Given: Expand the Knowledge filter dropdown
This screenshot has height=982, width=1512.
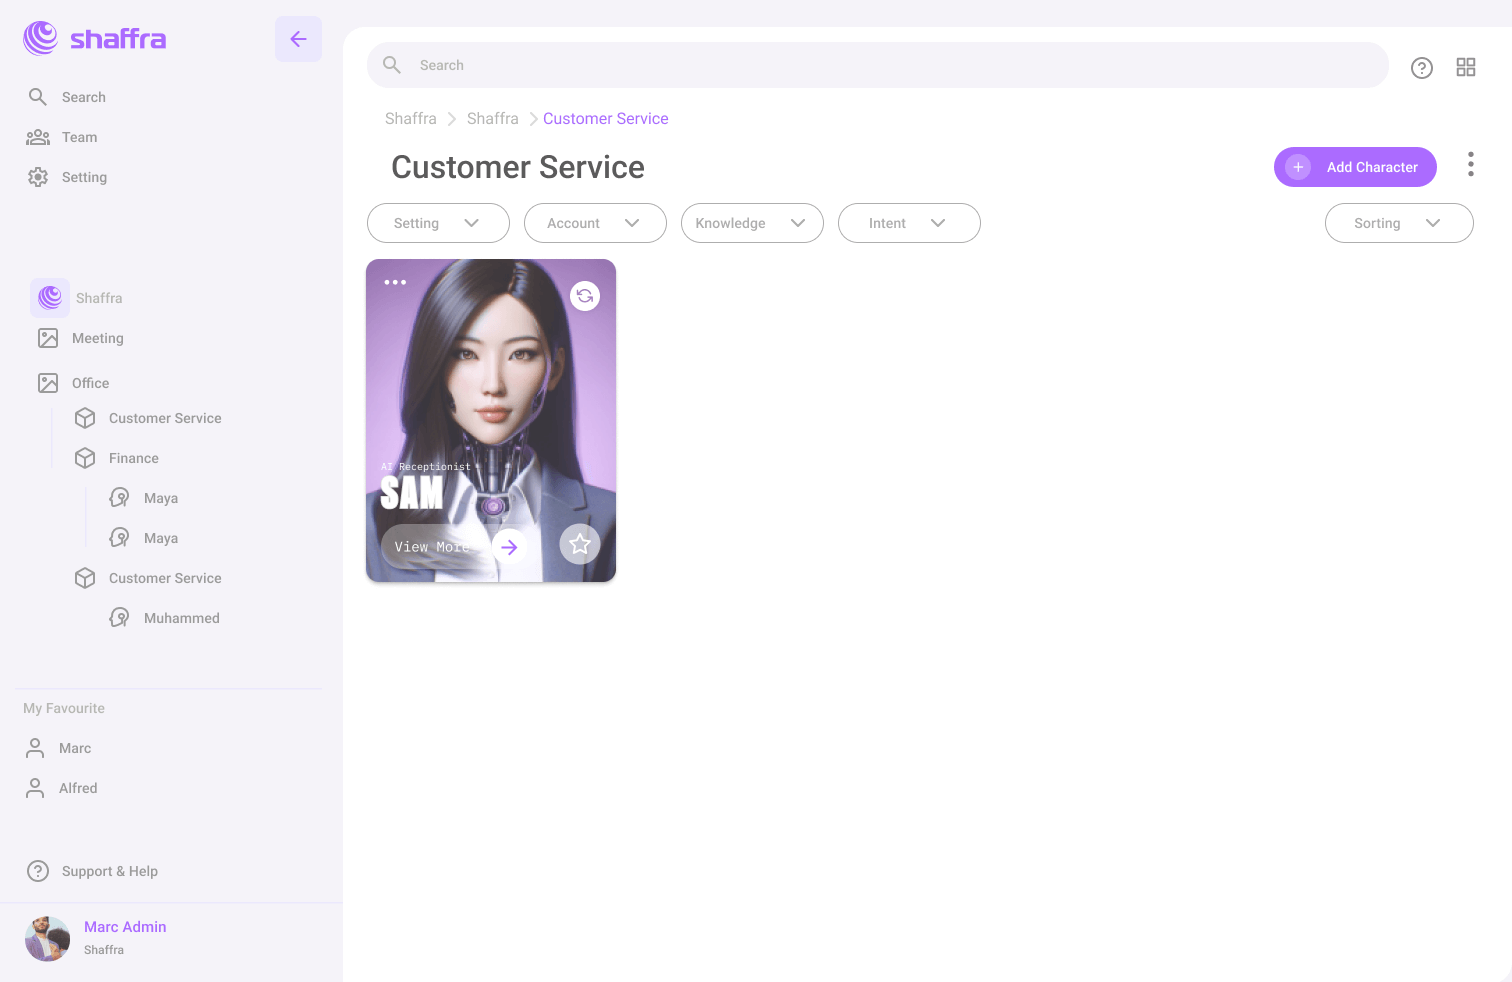Looking at the screenshot, I should (x=752, y=223).
